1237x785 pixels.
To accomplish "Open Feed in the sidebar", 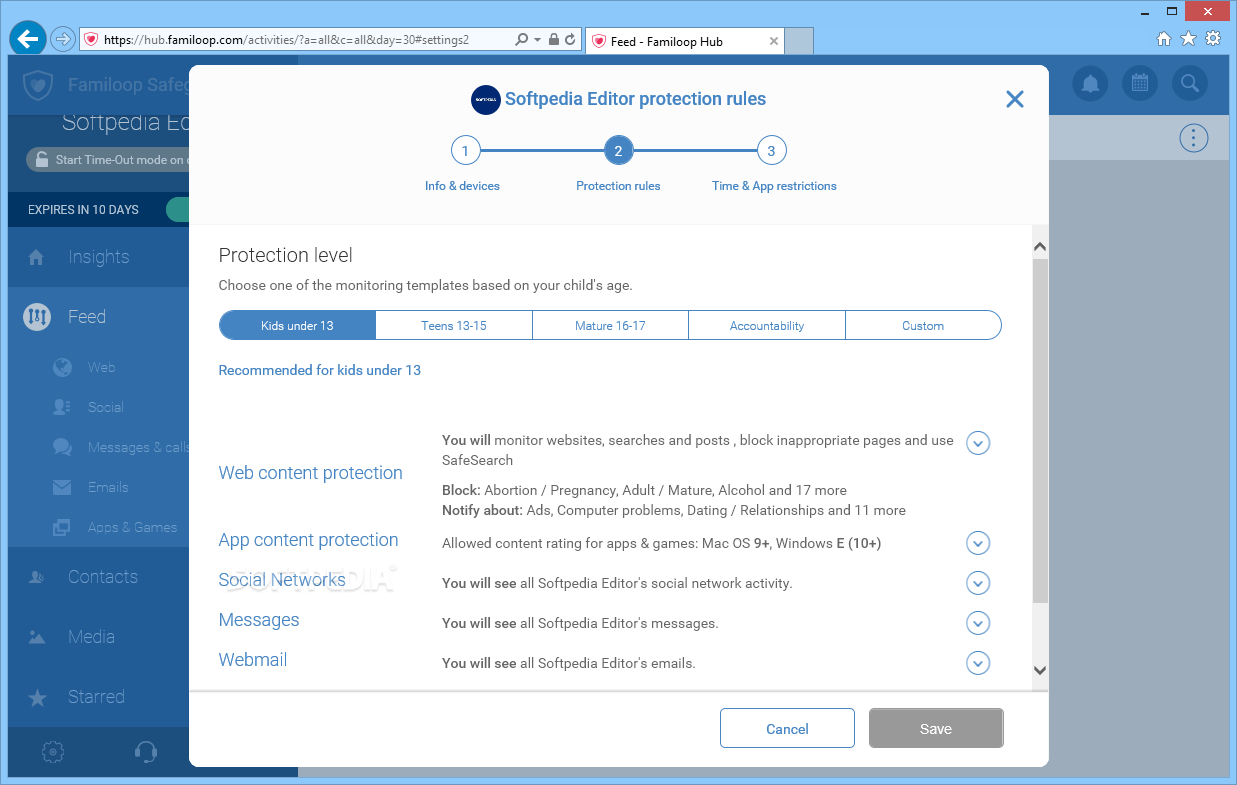I will click(98, 317).
